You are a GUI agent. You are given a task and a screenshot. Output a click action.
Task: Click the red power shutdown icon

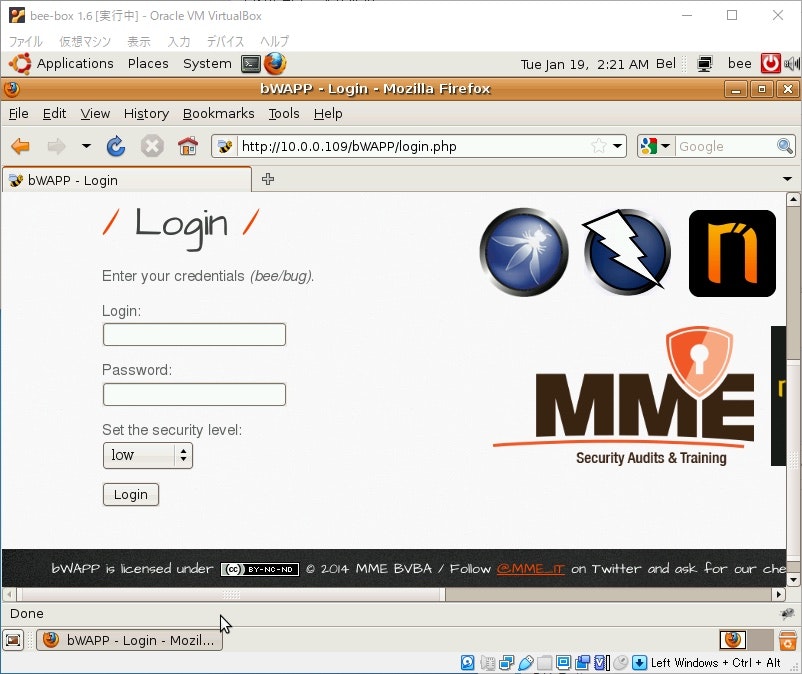pyautogui.click(x=770, y=63)
